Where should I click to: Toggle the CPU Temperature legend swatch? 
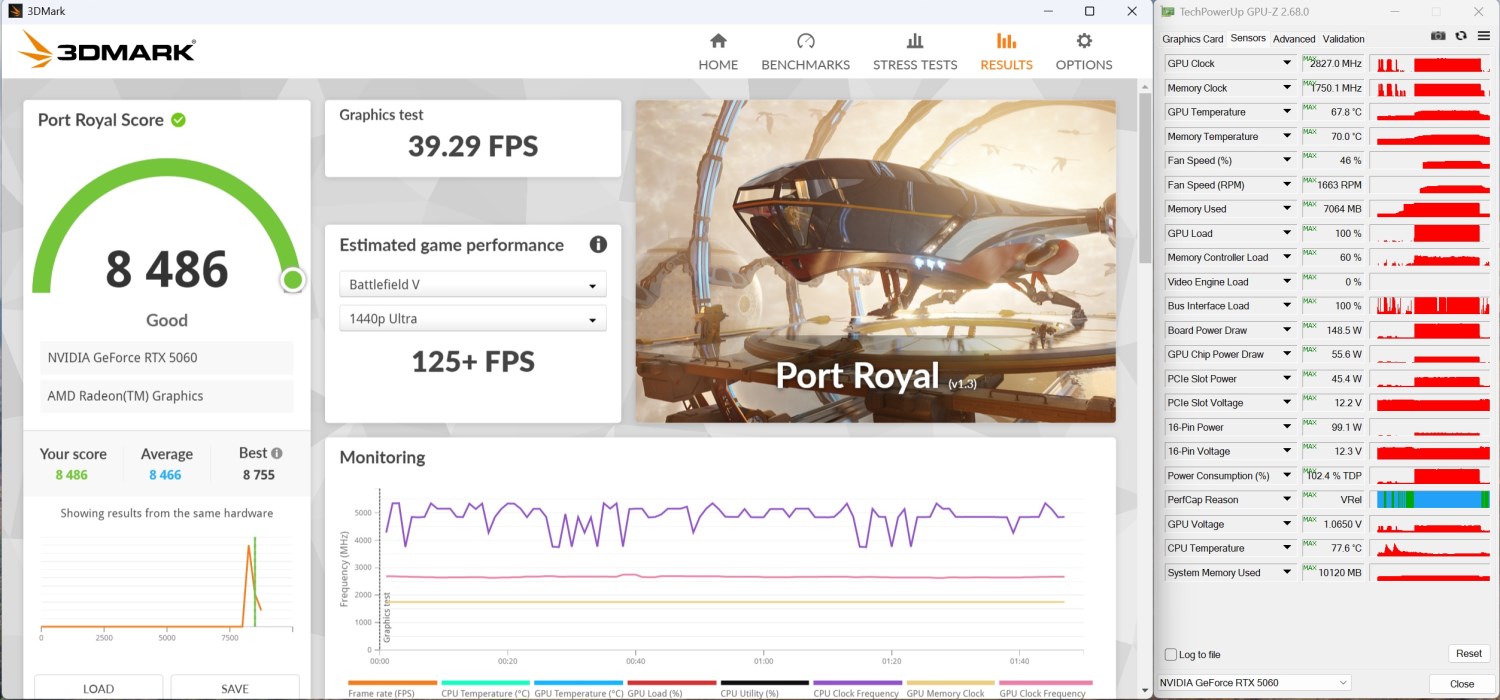pos(486,682)
